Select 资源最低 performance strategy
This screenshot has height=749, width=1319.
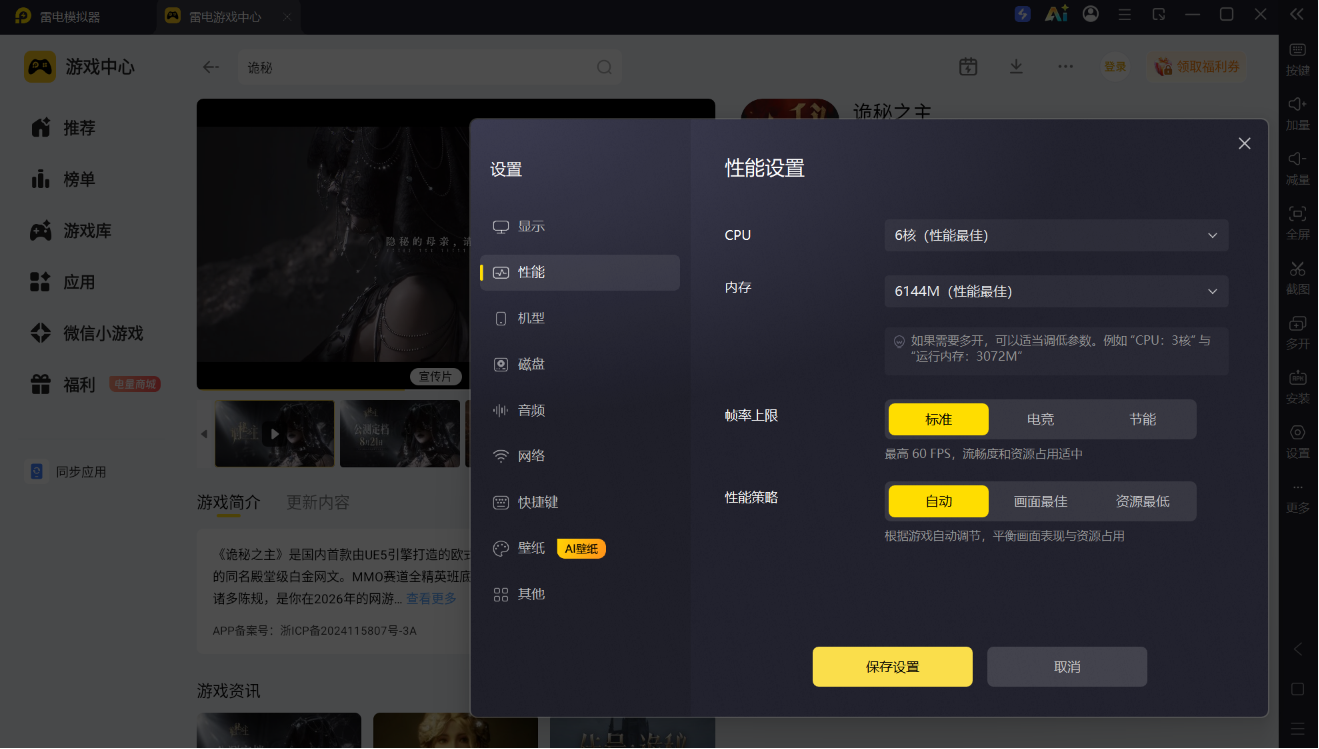point(1142,502)
